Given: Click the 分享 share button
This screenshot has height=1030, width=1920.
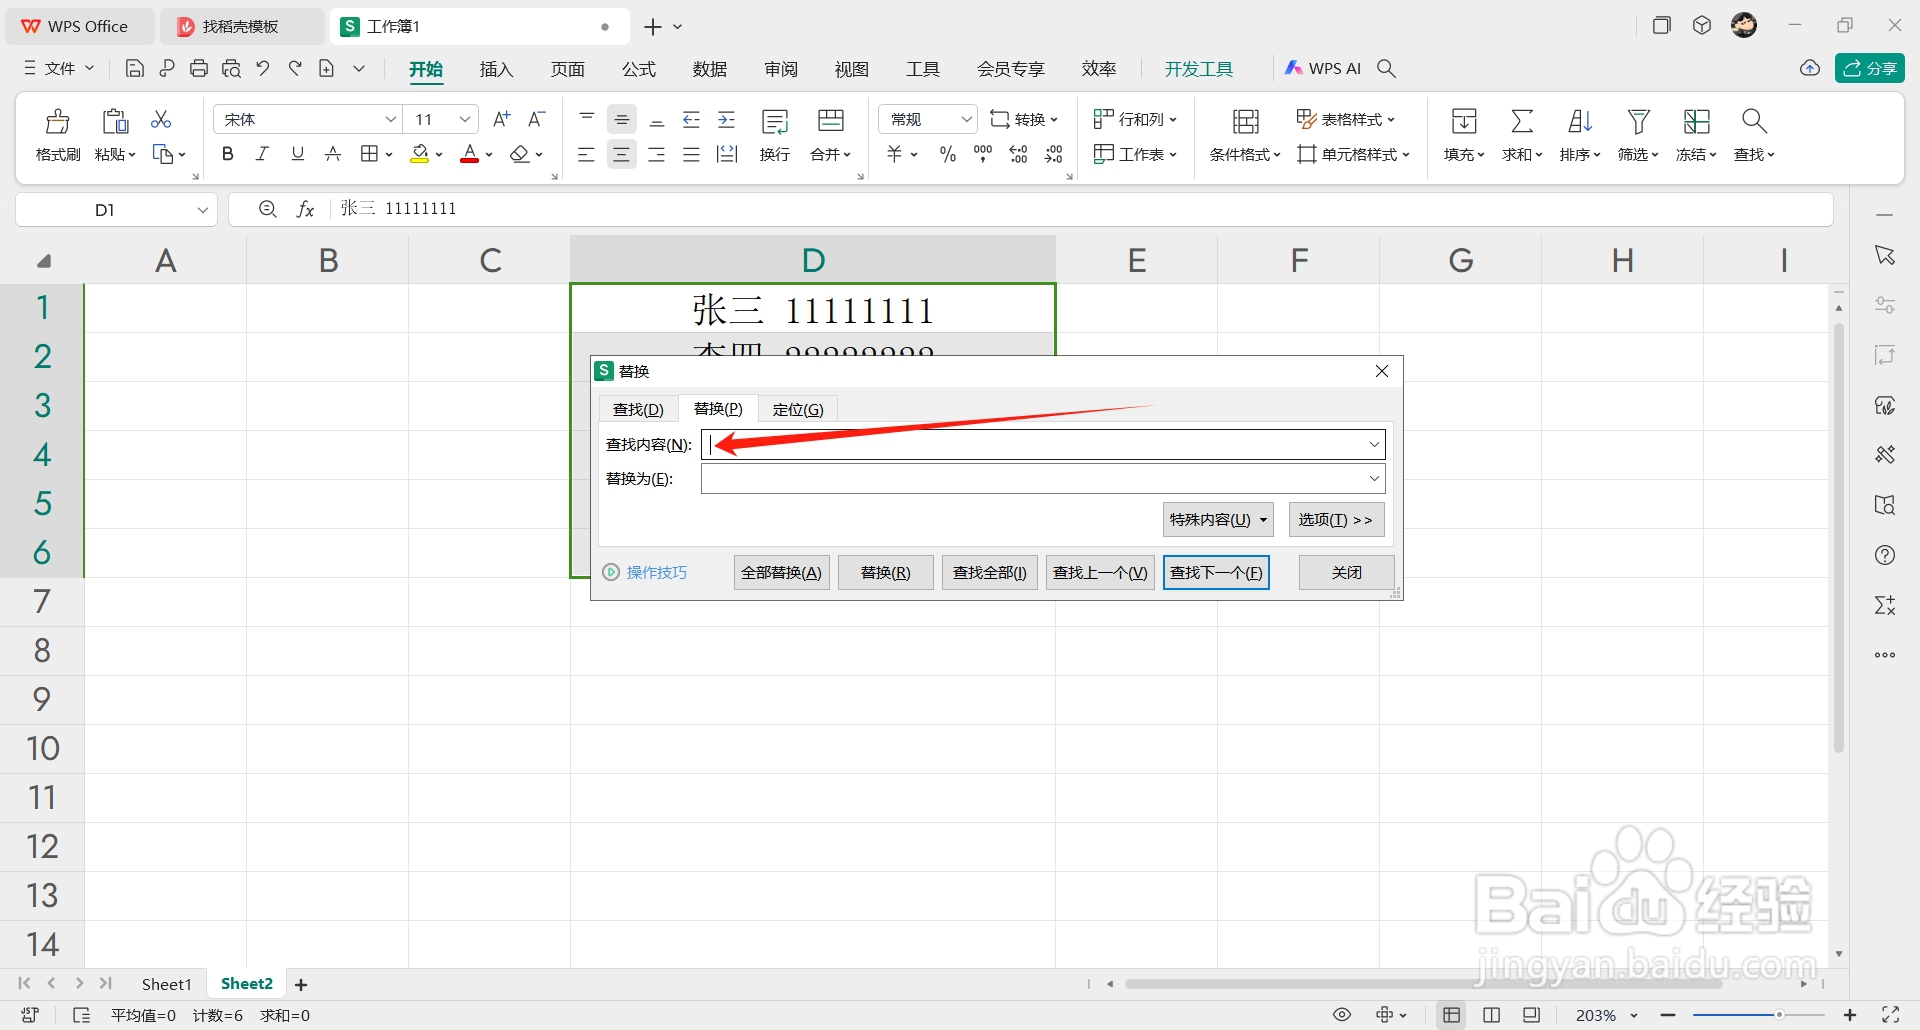Looking at the screenshot, I should pyautogui.click(x=1870, y=68).
